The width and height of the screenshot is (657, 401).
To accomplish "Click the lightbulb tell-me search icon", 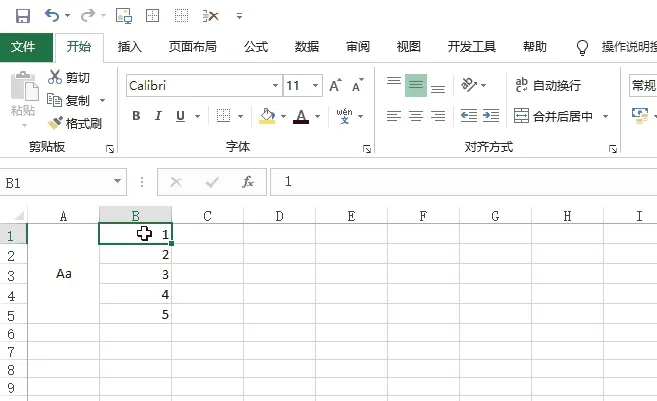I will 582,47.
